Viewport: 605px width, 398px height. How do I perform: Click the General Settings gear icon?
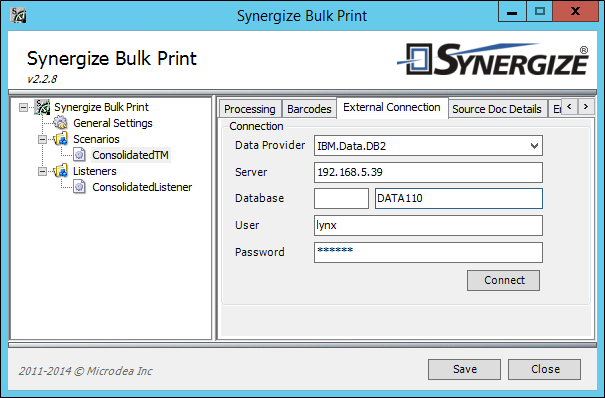click(x=60, y=123)
